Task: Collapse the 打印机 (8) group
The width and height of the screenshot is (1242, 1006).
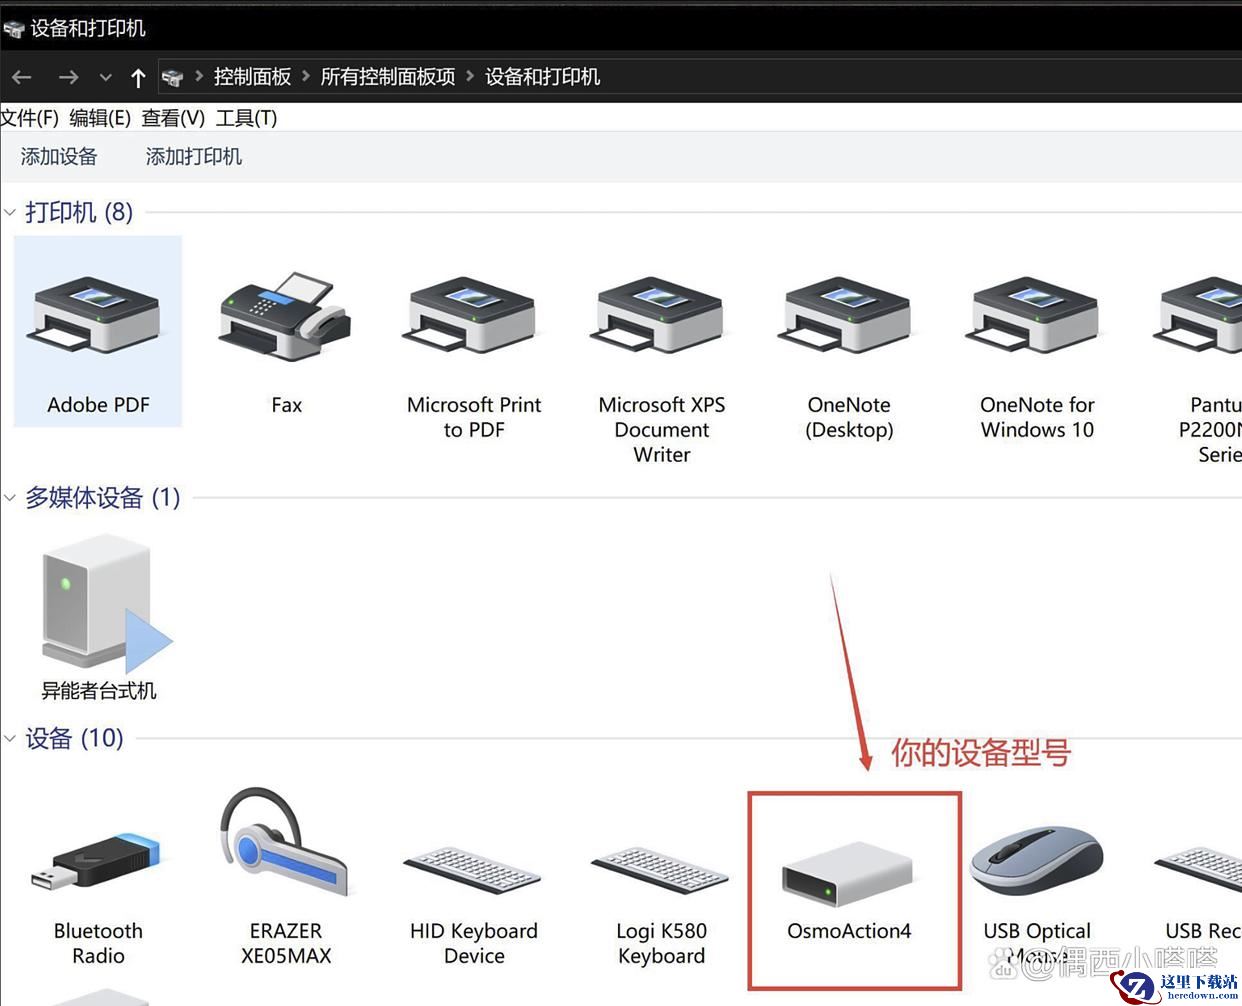Action: tap(10, 213)
